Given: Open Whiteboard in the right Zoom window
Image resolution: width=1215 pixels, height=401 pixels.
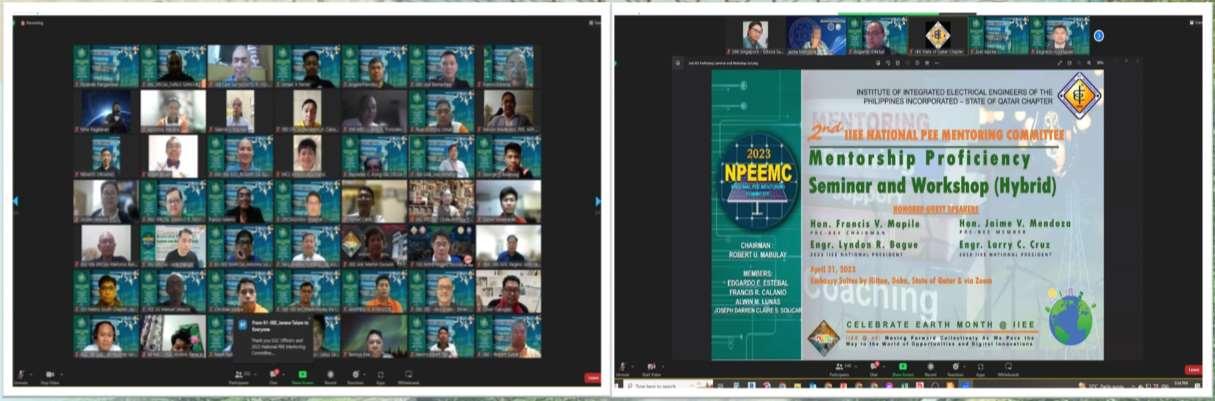Looking at the screenshot, I should (x=1008, y=369).
